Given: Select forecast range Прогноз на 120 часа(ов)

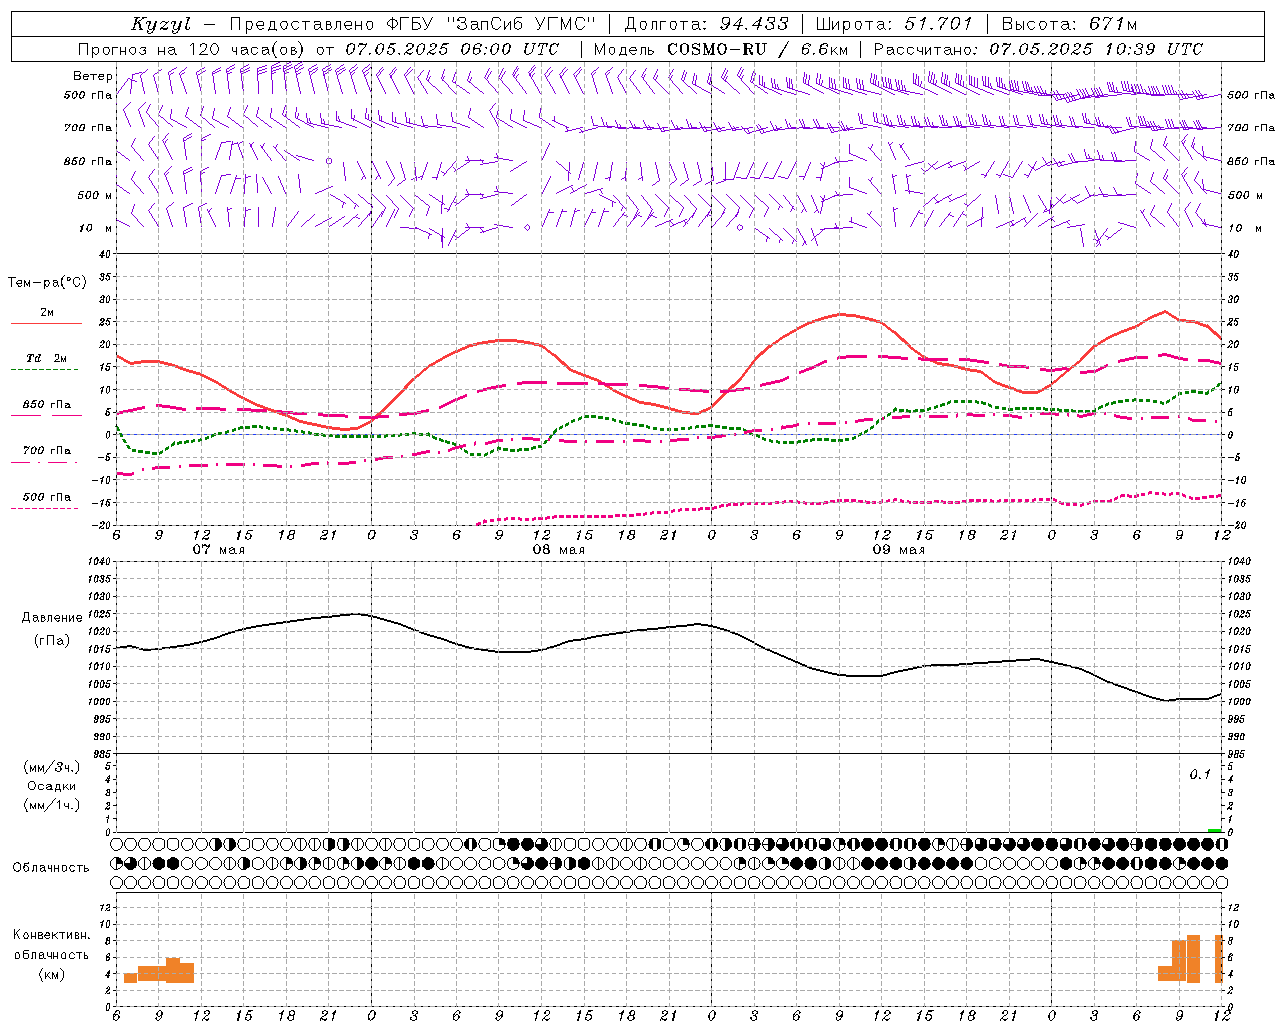Looking at the screenshot, I should pos(192,49).
